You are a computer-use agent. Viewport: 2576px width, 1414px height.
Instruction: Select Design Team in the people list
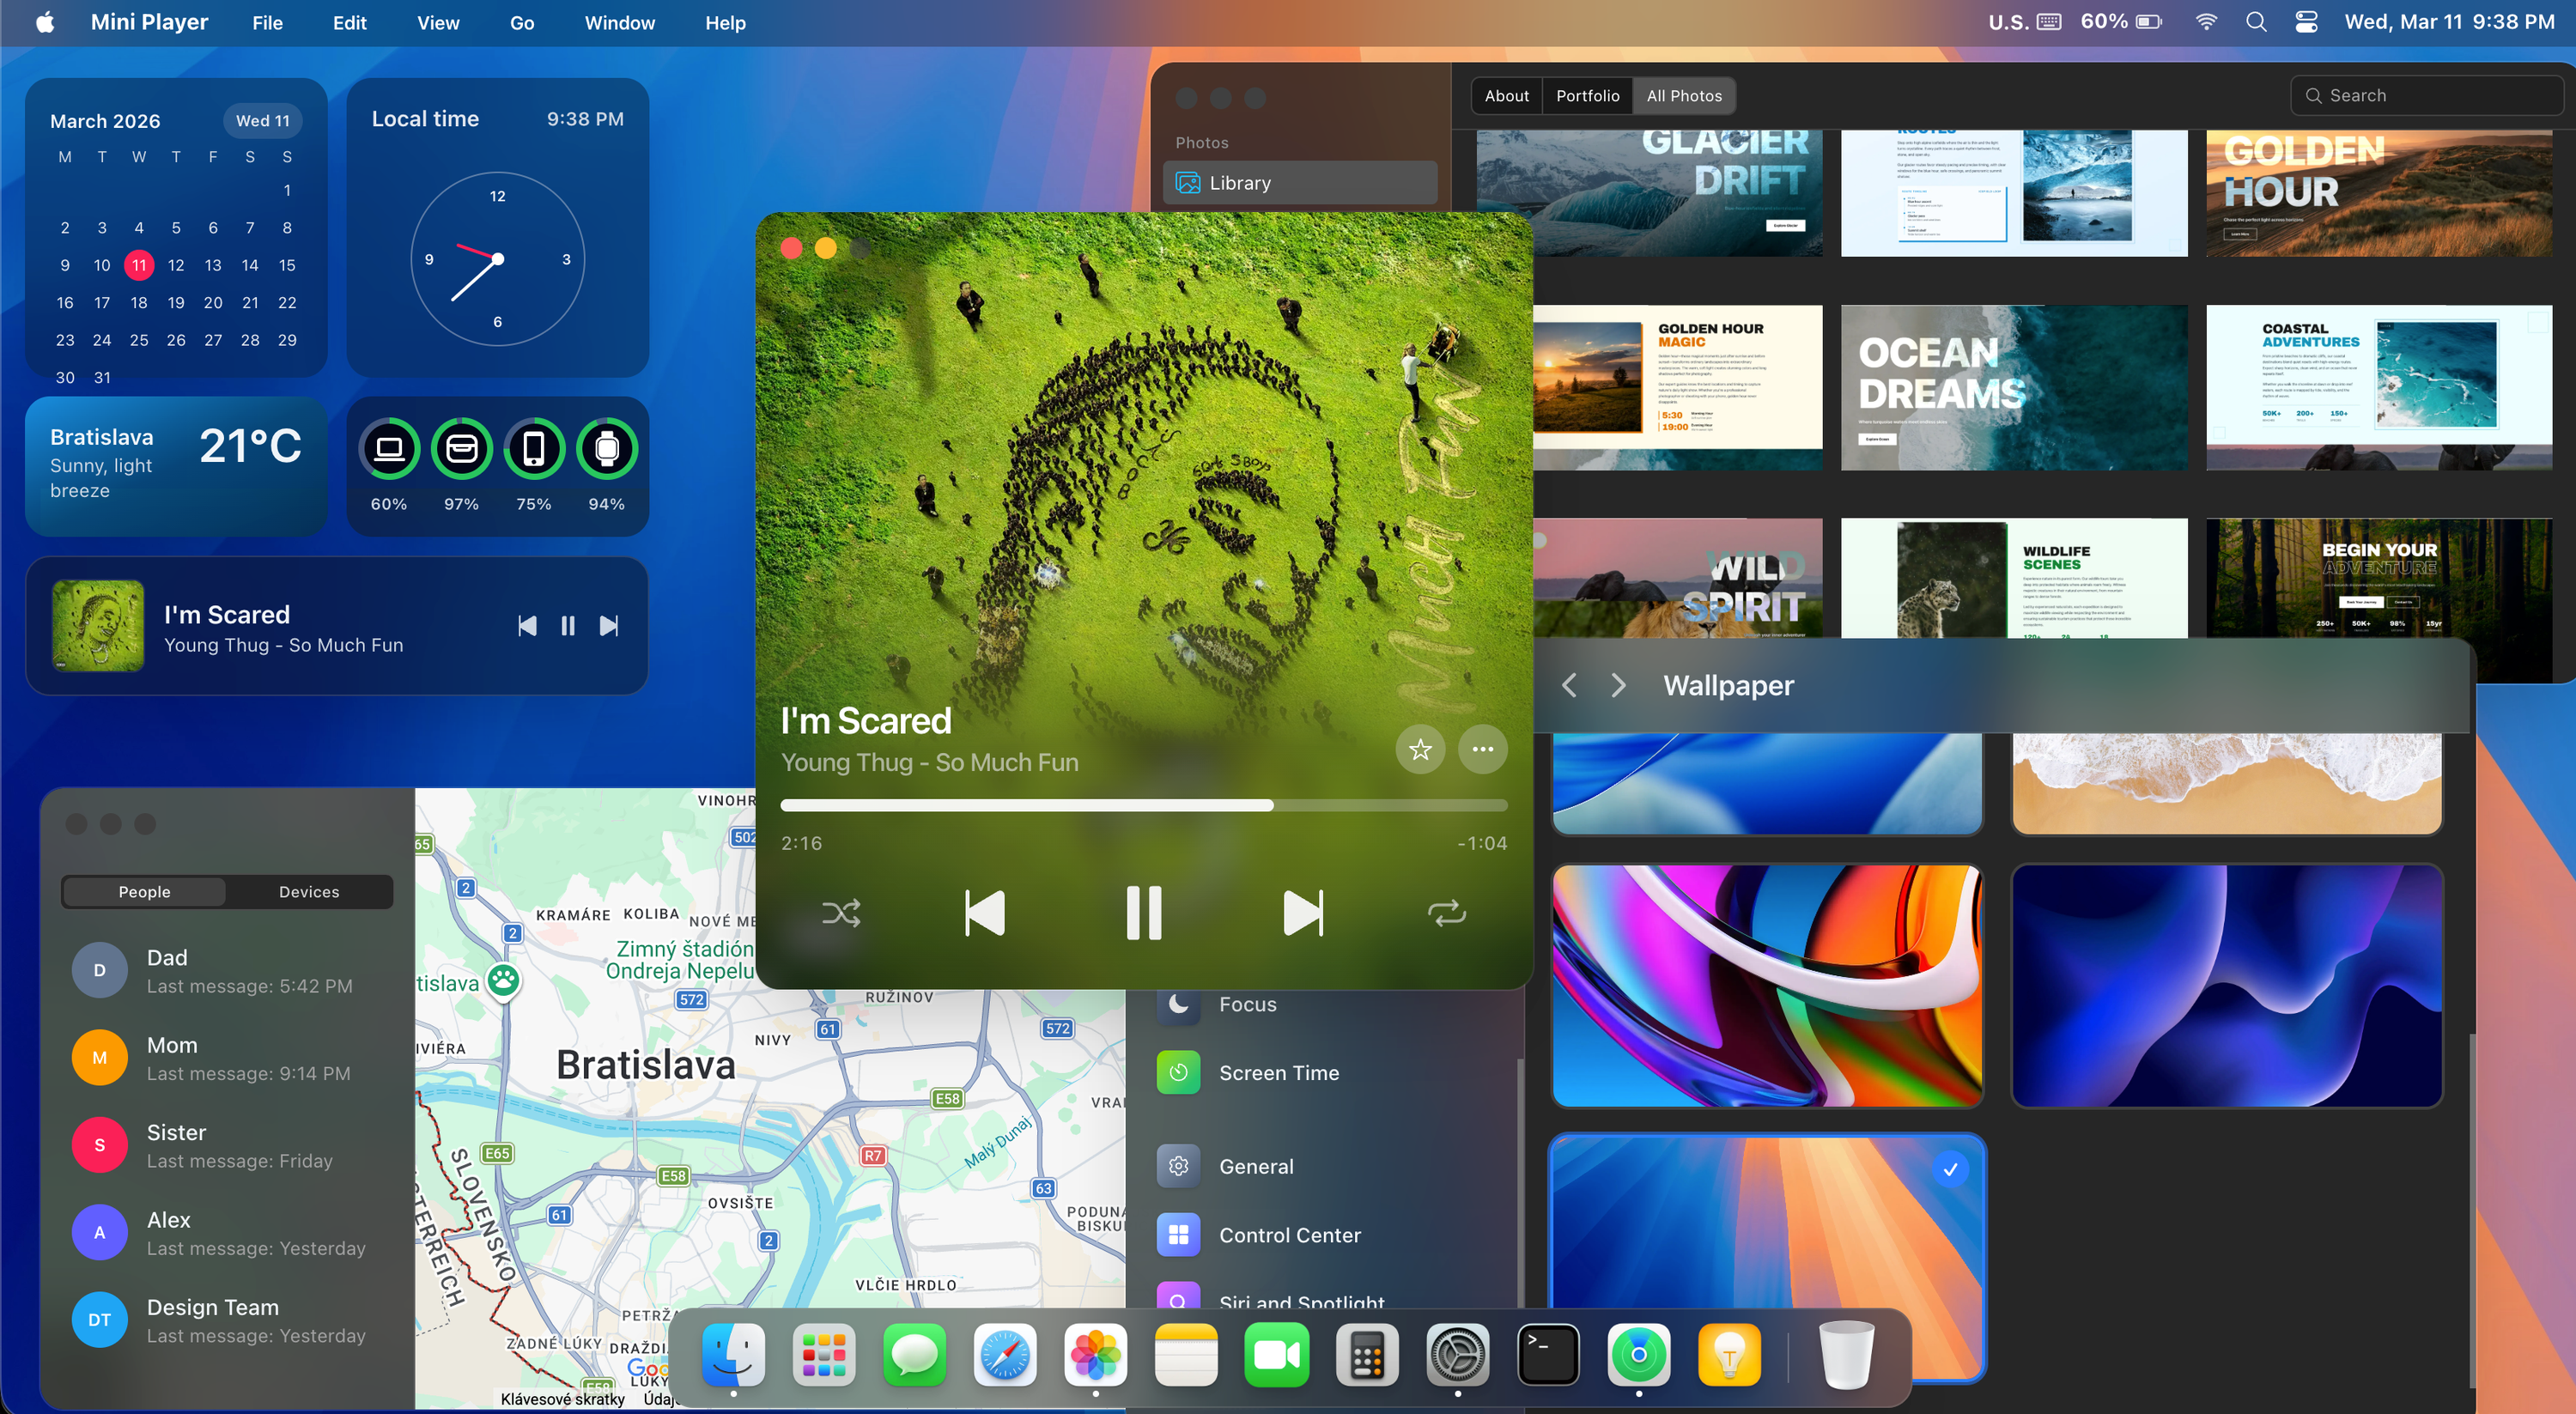[x=227, y=1320]
